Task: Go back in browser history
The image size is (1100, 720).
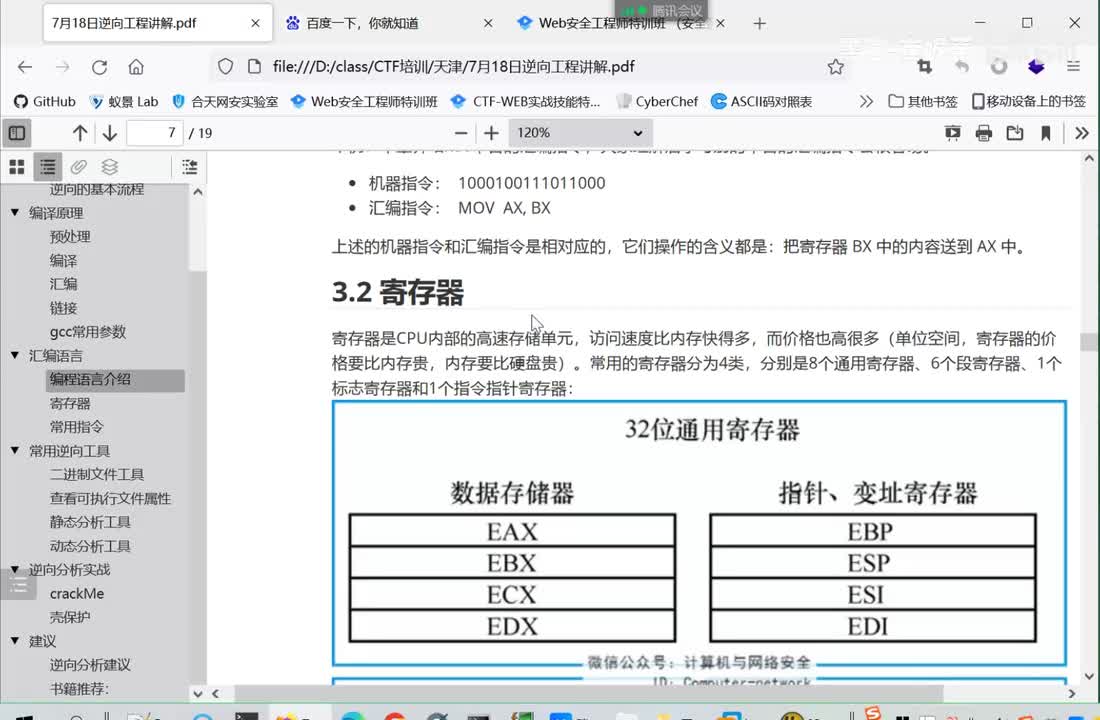Action: (25, 67)
